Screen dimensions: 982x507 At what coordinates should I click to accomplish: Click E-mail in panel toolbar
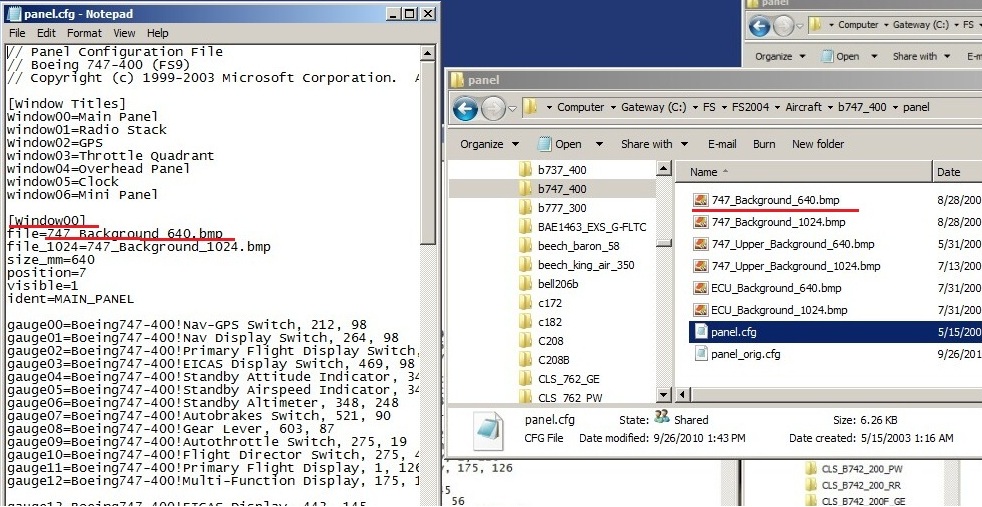(x=722, y=144)
